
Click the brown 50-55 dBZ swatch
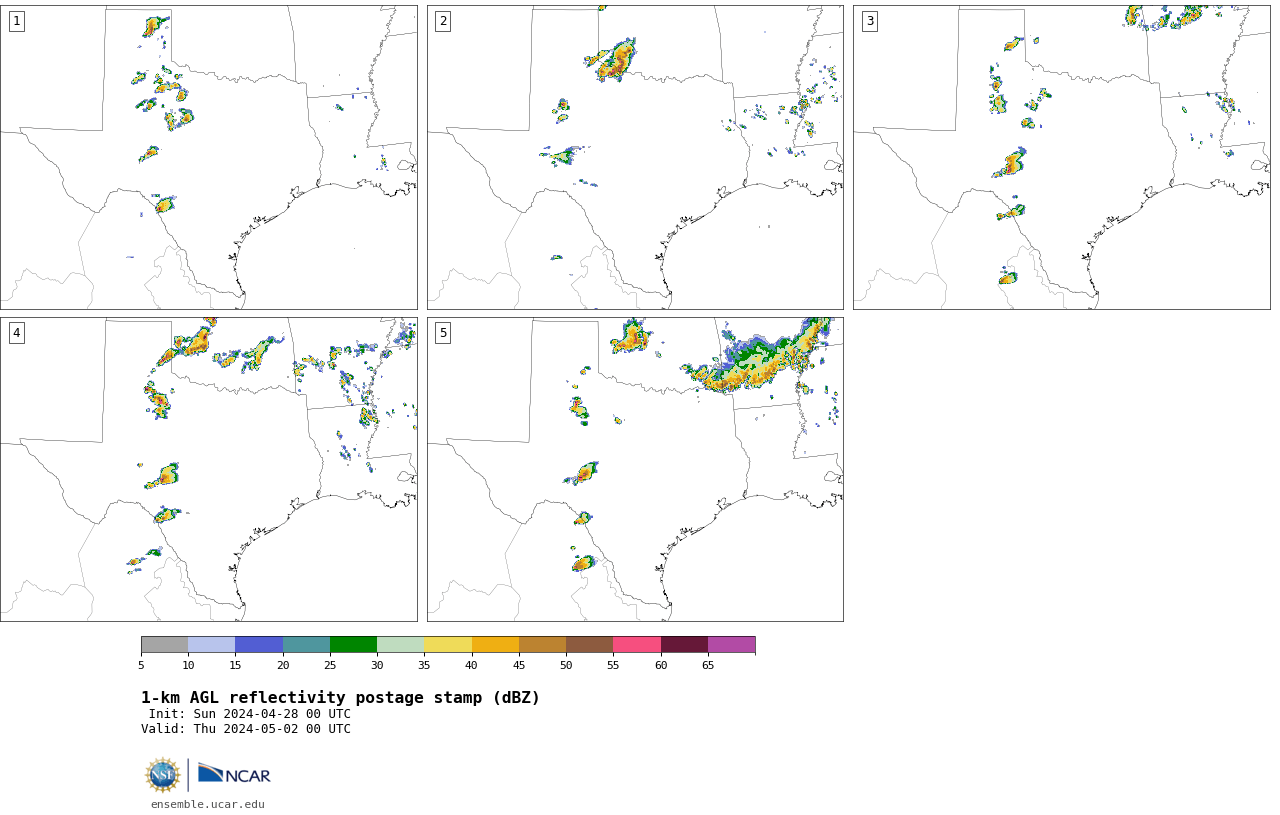[x=590, y=644]
